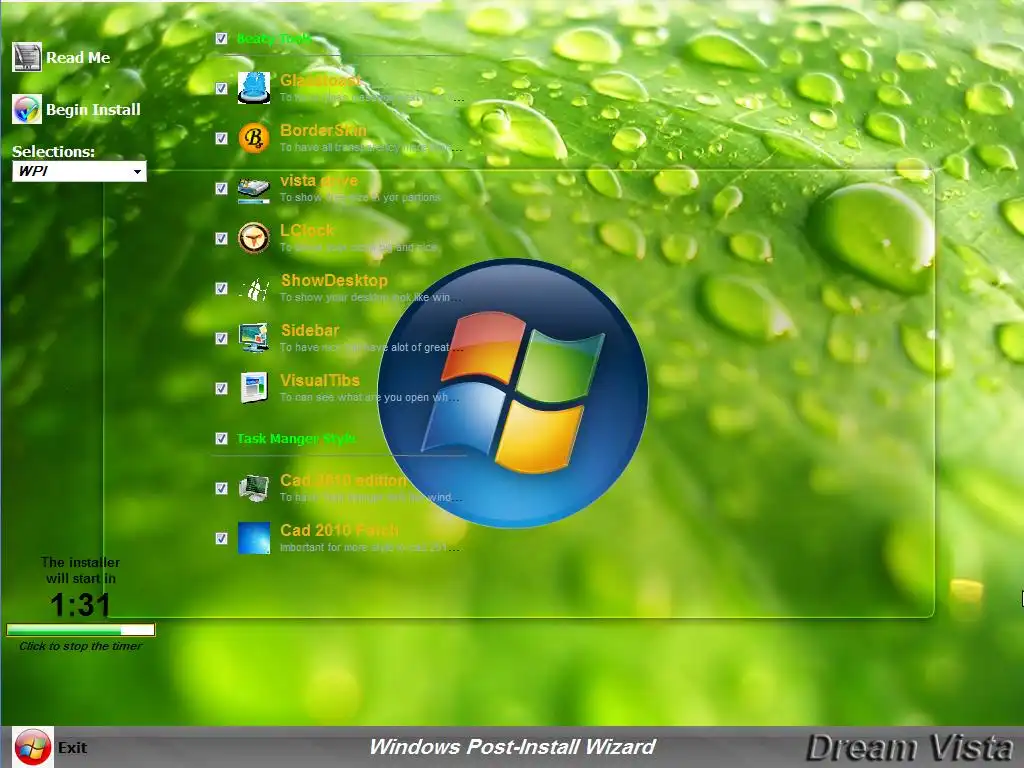The image size is (1024, 768).
Task: Uncheck the VisualTibs checkbox
Action: [221, 389]
